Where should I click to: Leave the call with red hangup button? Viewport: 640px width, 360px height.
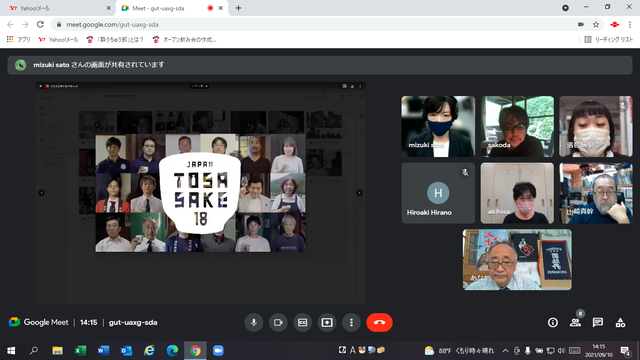[x=379, y=322]
